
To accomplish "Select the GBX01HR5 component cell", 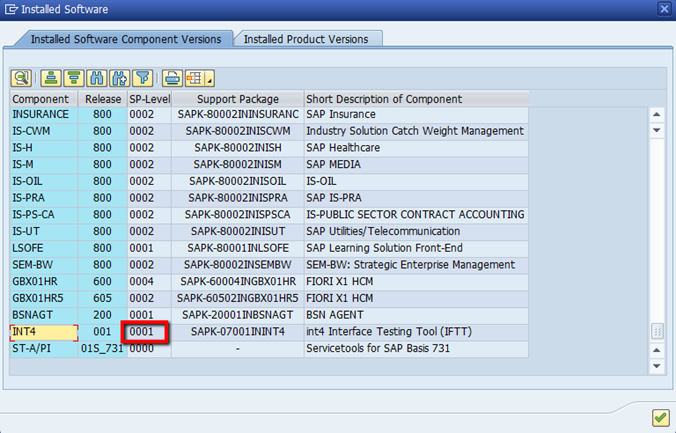I will (44, 298).
